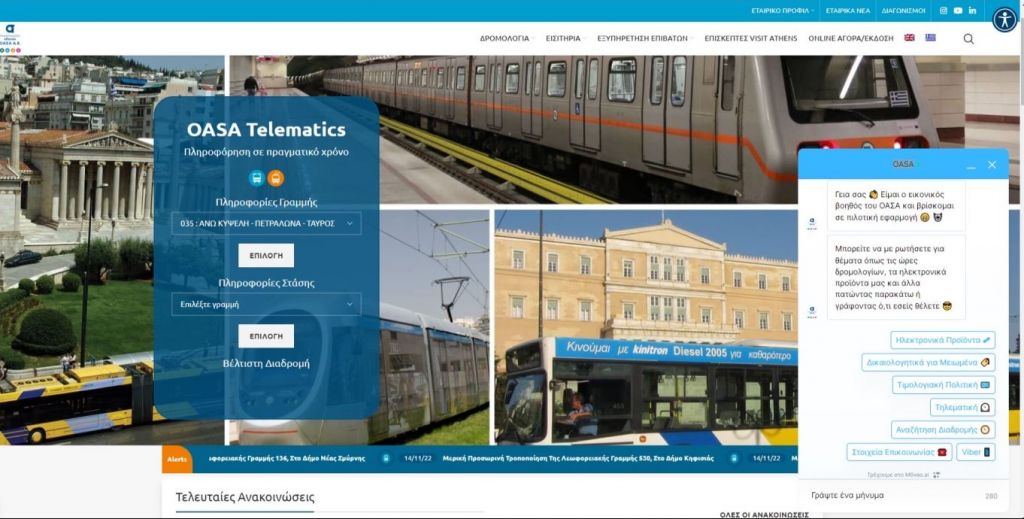The width and height of the screenshot is (1024, 519).
Task: Open the YouTube channel icon
Action: coord(958,10)
